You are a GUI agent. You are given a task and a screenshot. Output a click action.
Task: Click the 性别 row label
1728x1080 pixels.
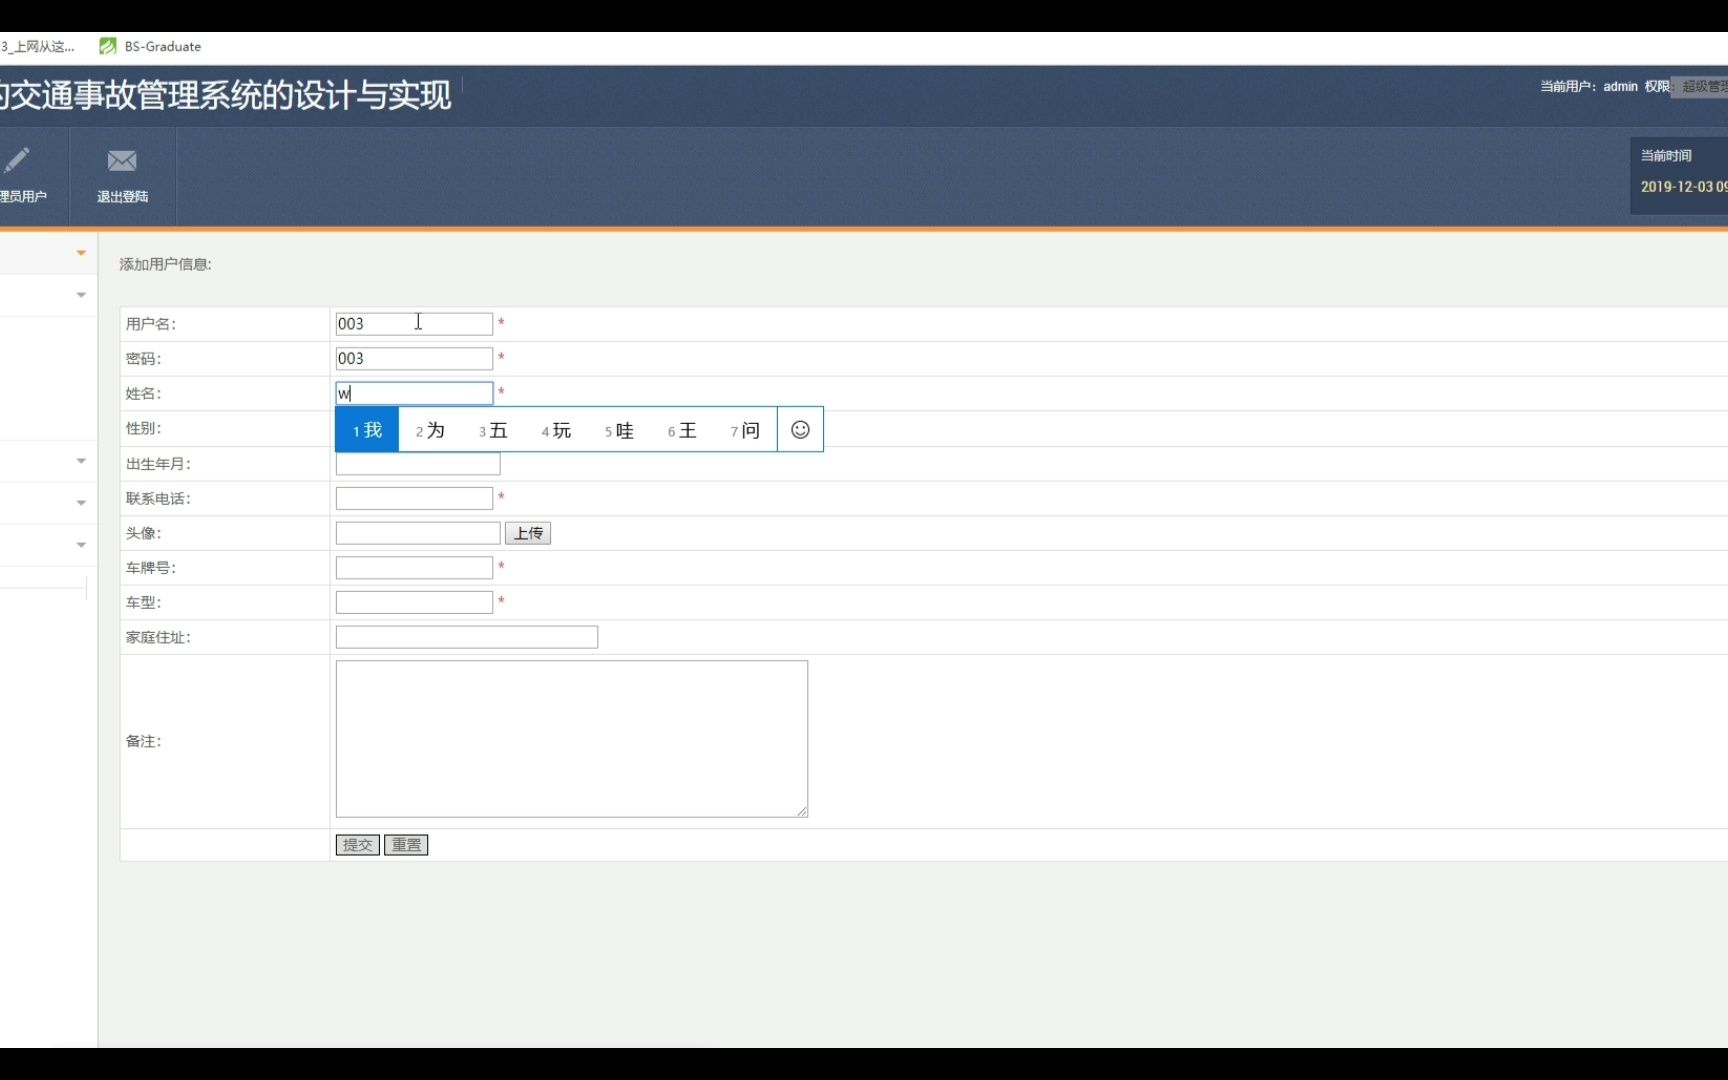(x=143, y=428)
